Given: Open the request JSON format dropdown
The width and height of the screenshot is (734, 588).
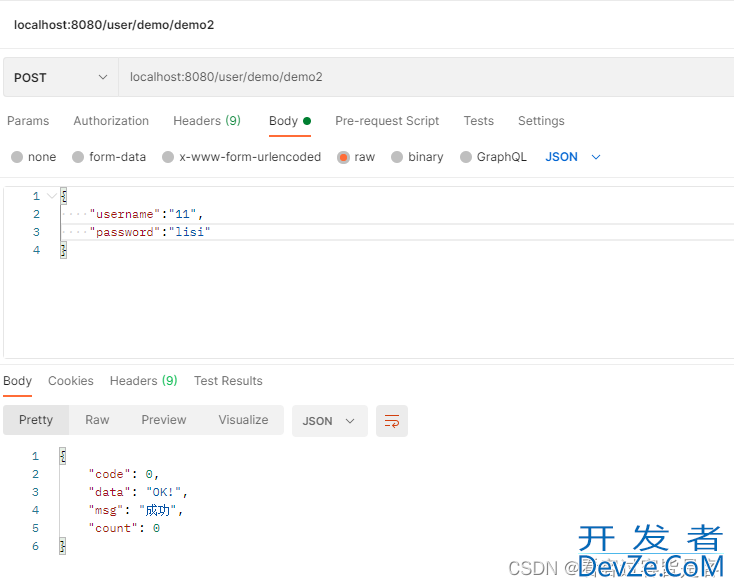Looking at the screenshot, I should (x=573, y=157).
